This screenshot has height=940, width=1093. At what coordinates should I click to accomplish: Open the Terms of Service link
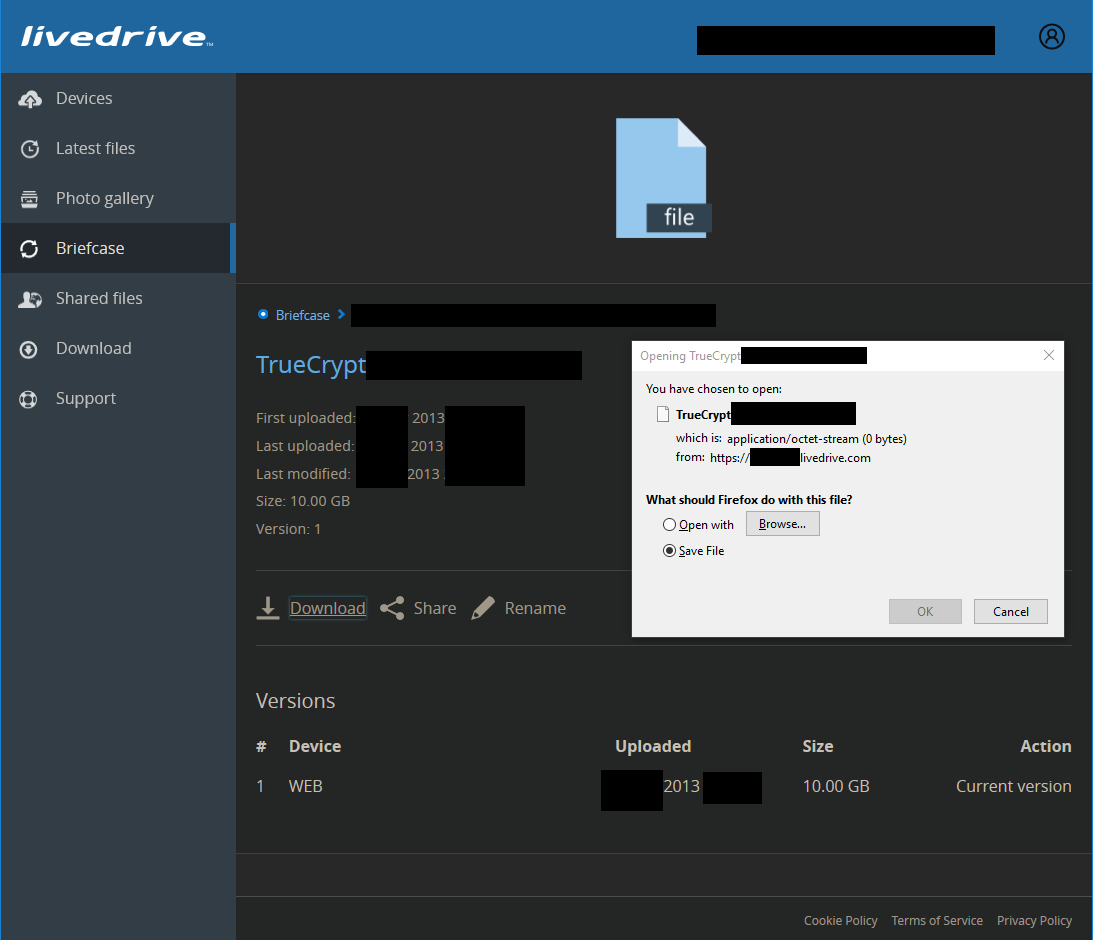tap(937, 920)
